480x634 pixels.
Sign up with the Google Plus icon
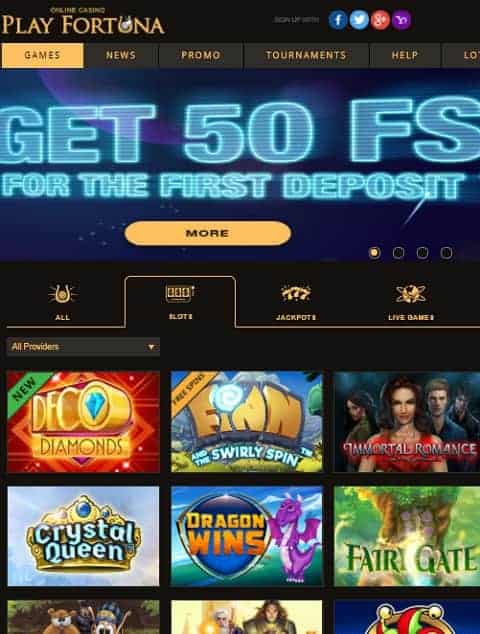380,20
